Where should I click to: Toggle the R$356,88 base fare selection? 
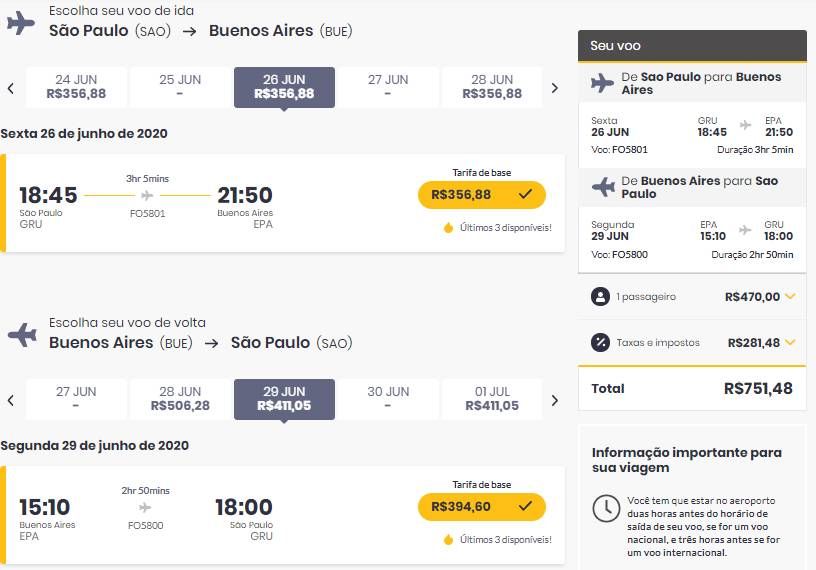[x=481, y=195]
